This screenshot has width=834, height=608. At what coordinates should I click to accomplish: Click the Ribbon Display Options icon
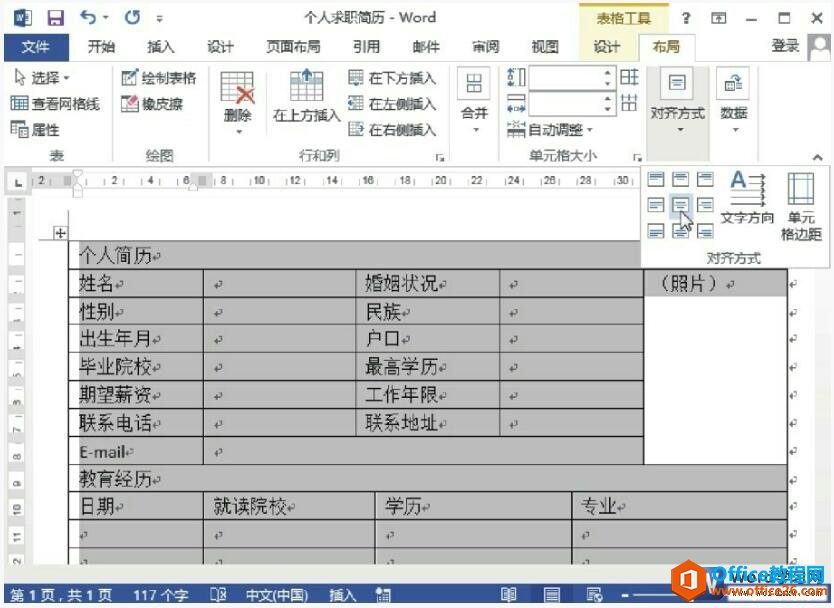(719, 18)
